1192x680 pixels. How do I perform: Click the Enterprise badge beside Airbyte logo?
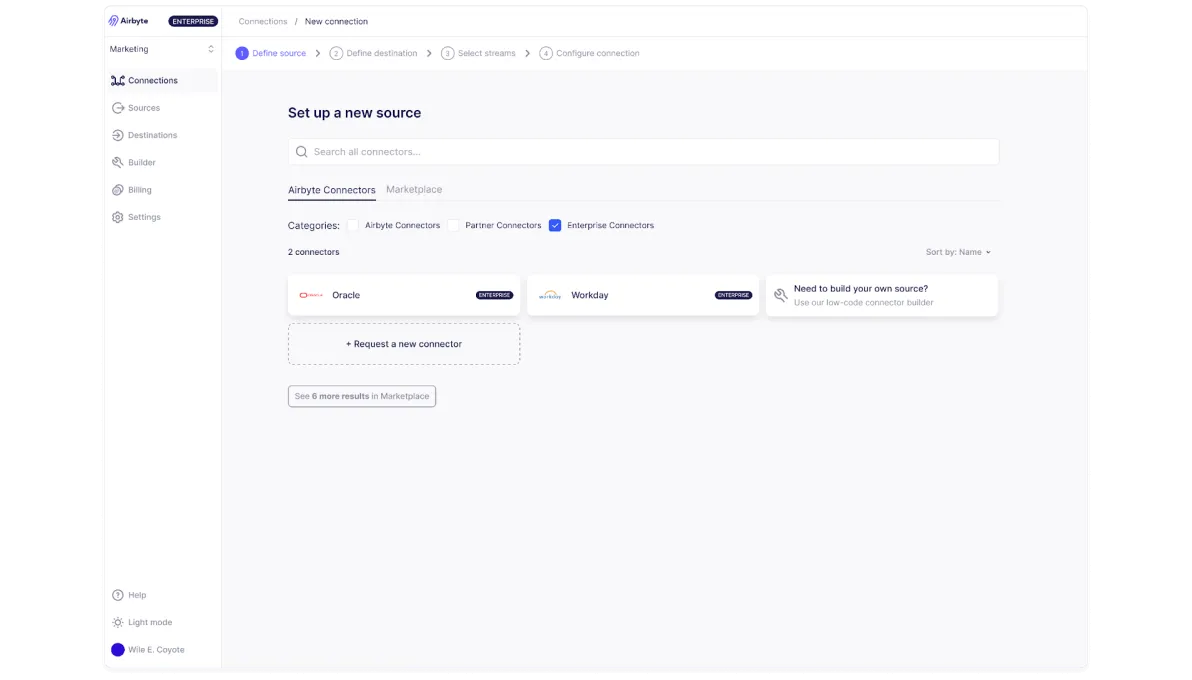(x=193, y=21)
